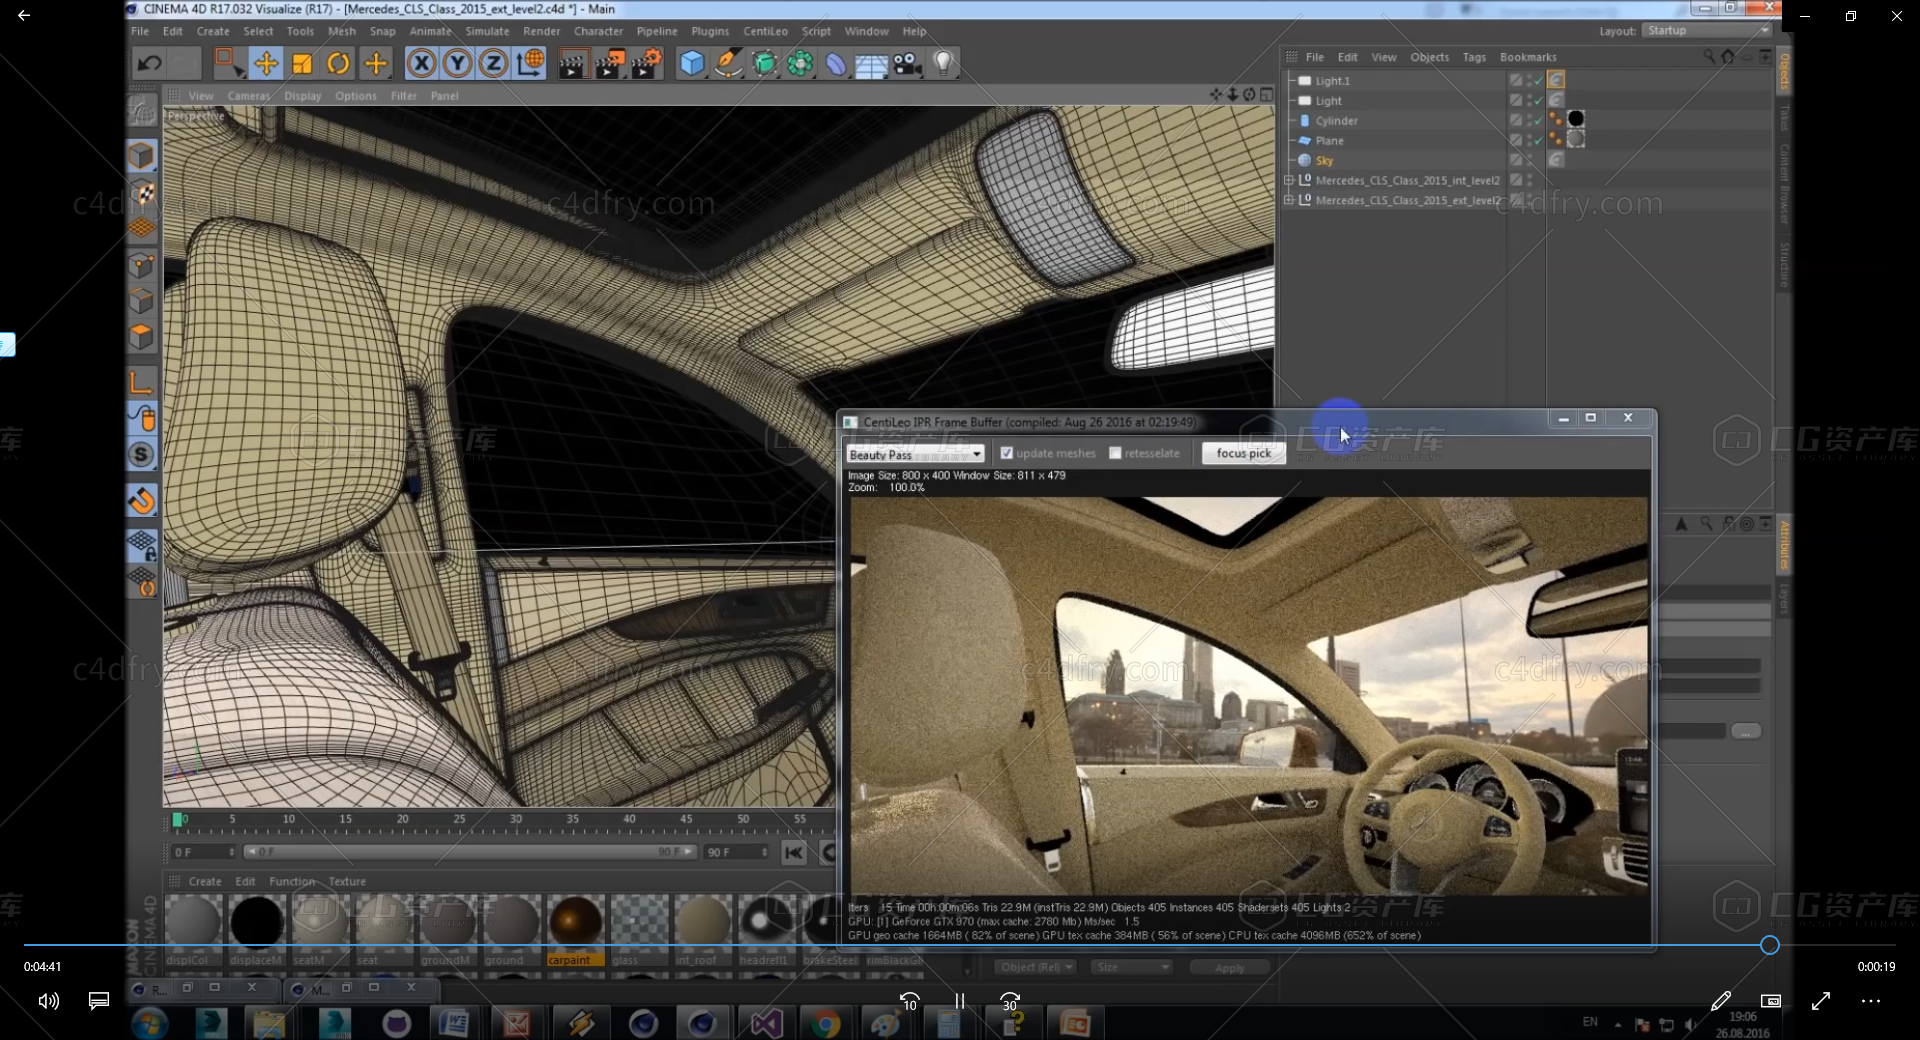Open the Beauty Pass dropdown

(x=915, y=454)
